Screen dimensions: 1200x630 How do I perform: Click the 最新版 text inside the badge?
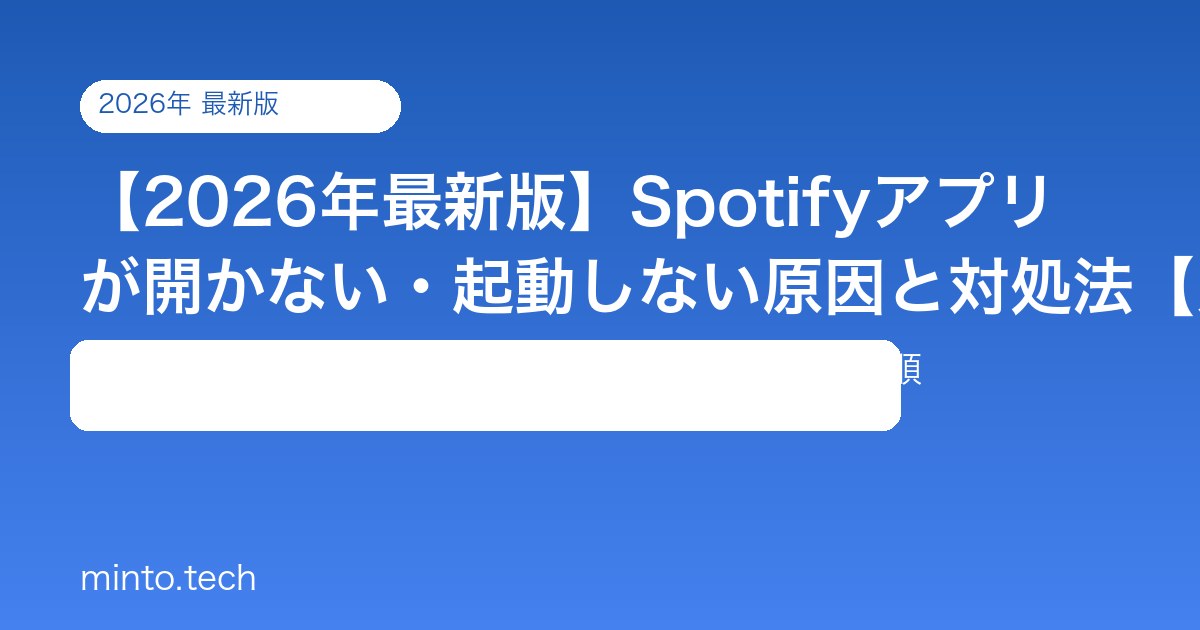[241, 104]
